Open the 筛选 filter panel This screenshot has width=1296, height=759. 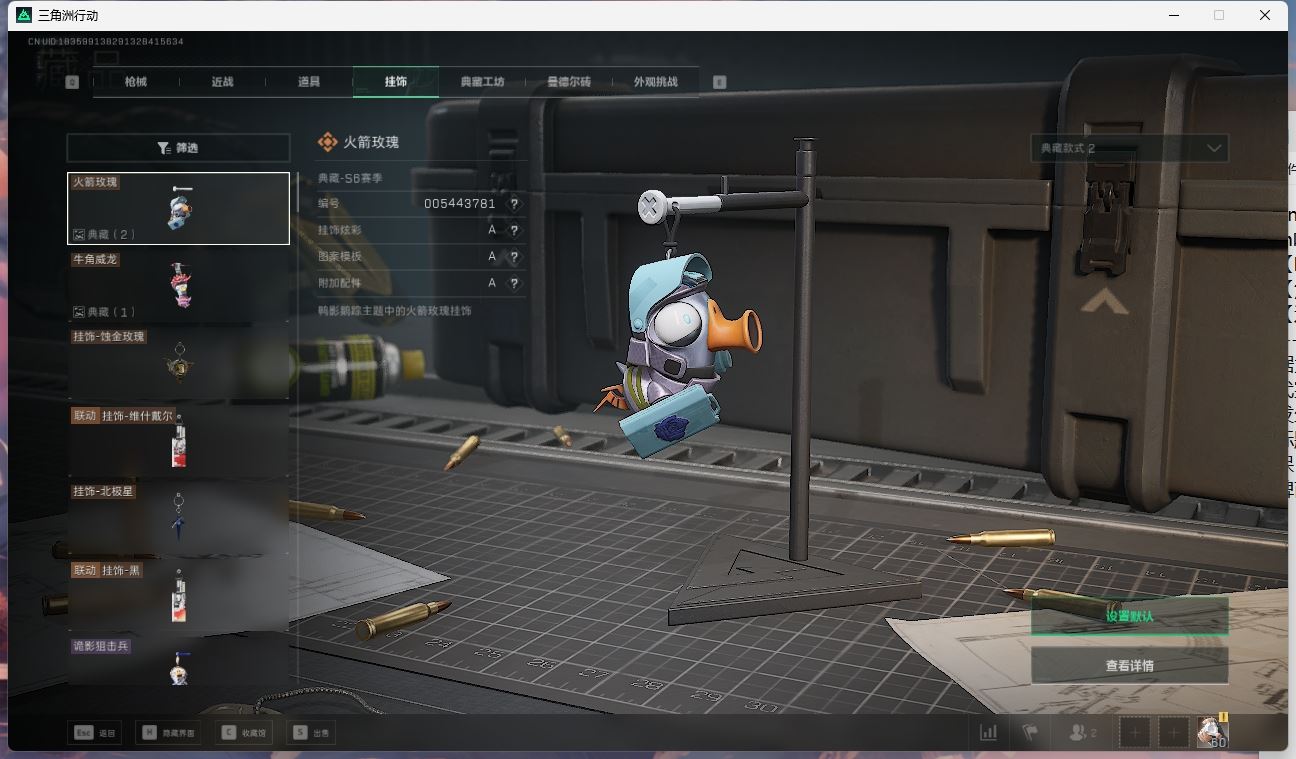click(x=178, y=148)
